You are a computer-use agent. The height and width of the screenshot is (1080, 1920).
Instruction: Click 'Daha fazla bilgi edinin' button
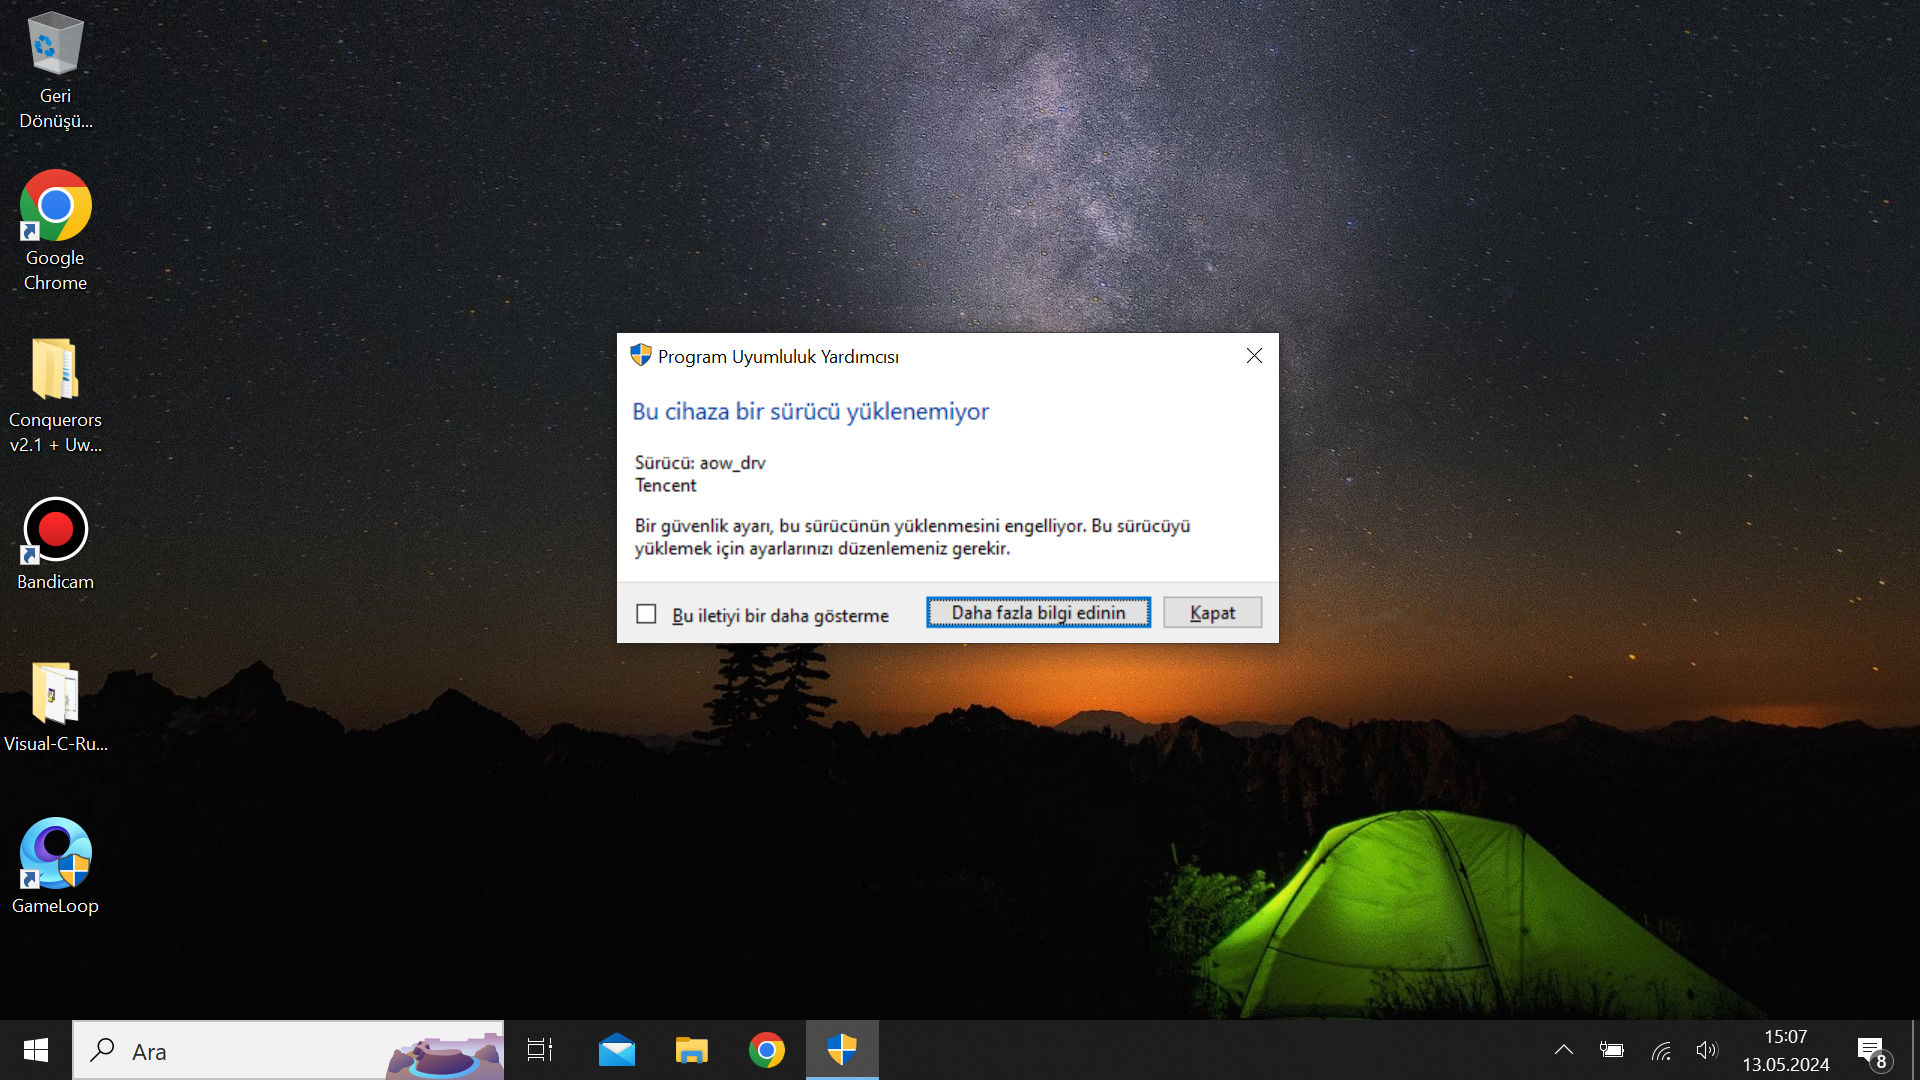tap(1038, 613)
